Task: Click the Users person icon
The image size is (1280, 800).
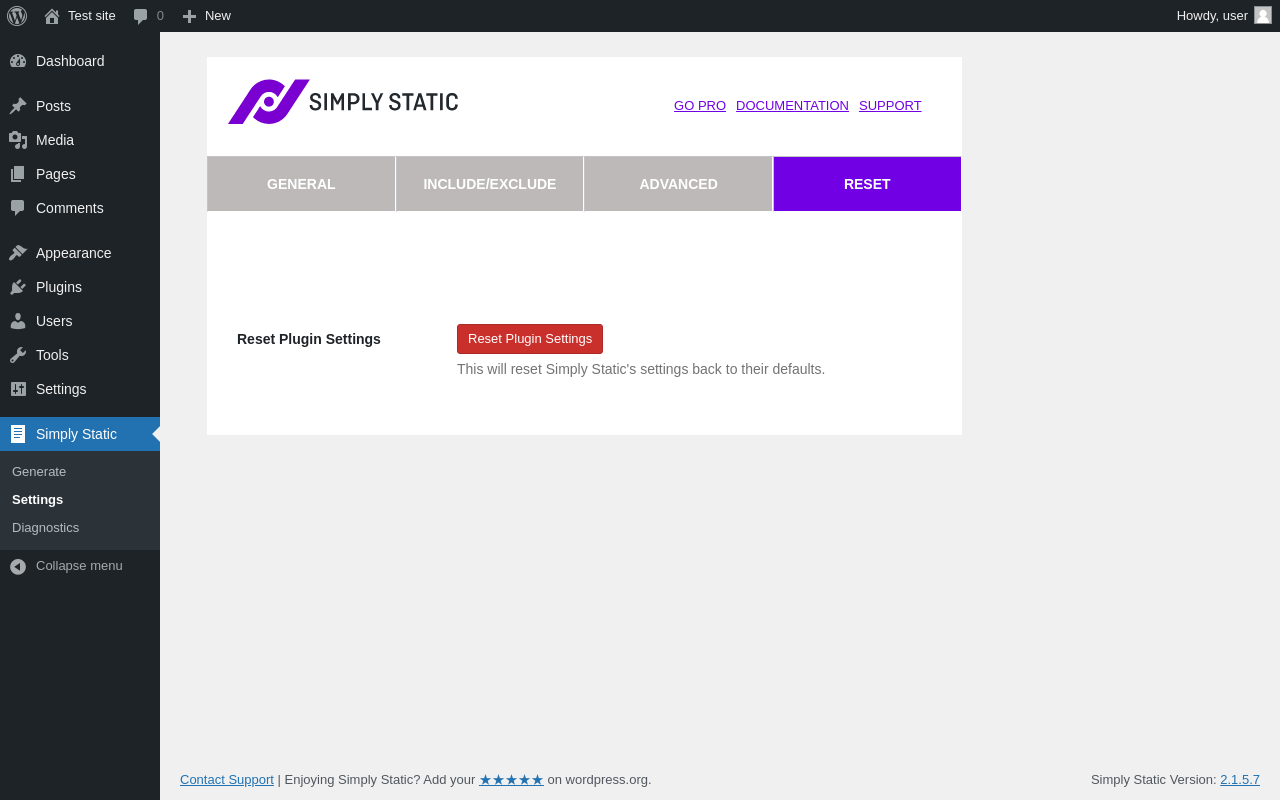Action: tap(18, 321)
